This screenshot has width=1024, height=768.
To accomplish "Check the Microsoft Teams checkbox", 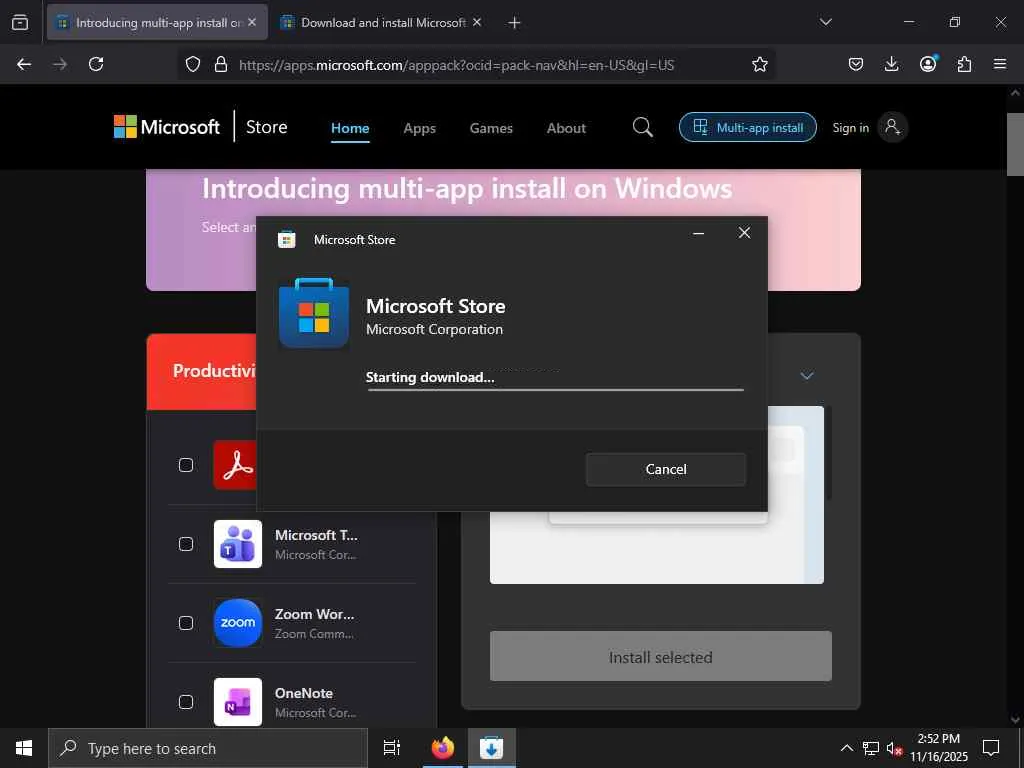I will coord(186,544).
